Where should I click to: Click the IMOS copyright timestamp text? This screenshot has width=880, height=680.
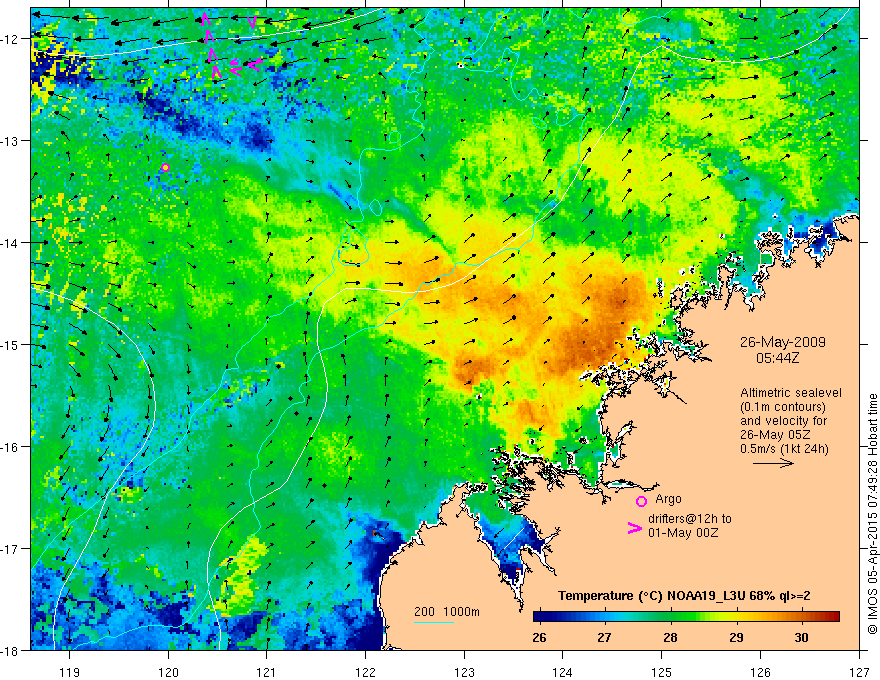pos(872,515)
